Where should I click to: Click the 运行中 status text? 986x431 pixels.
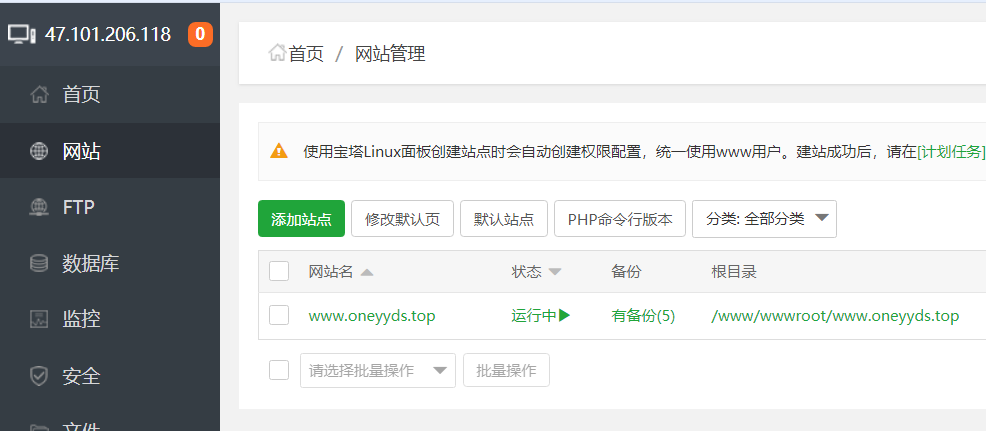534,316
